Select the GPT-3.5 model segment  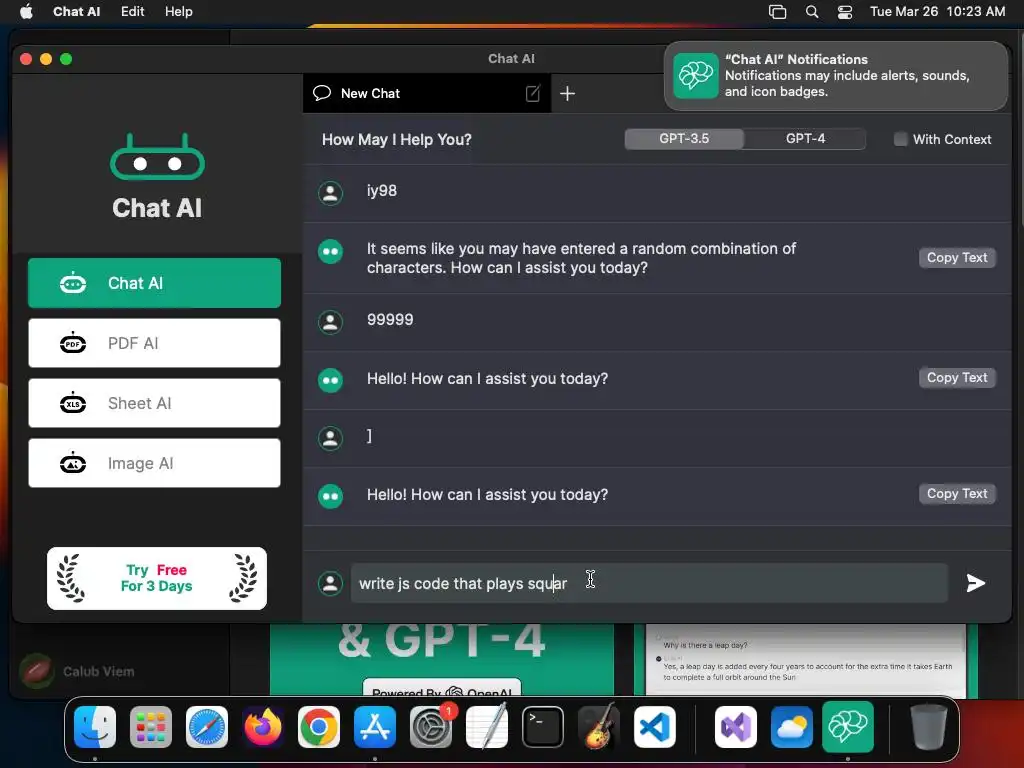pos(684,138)
